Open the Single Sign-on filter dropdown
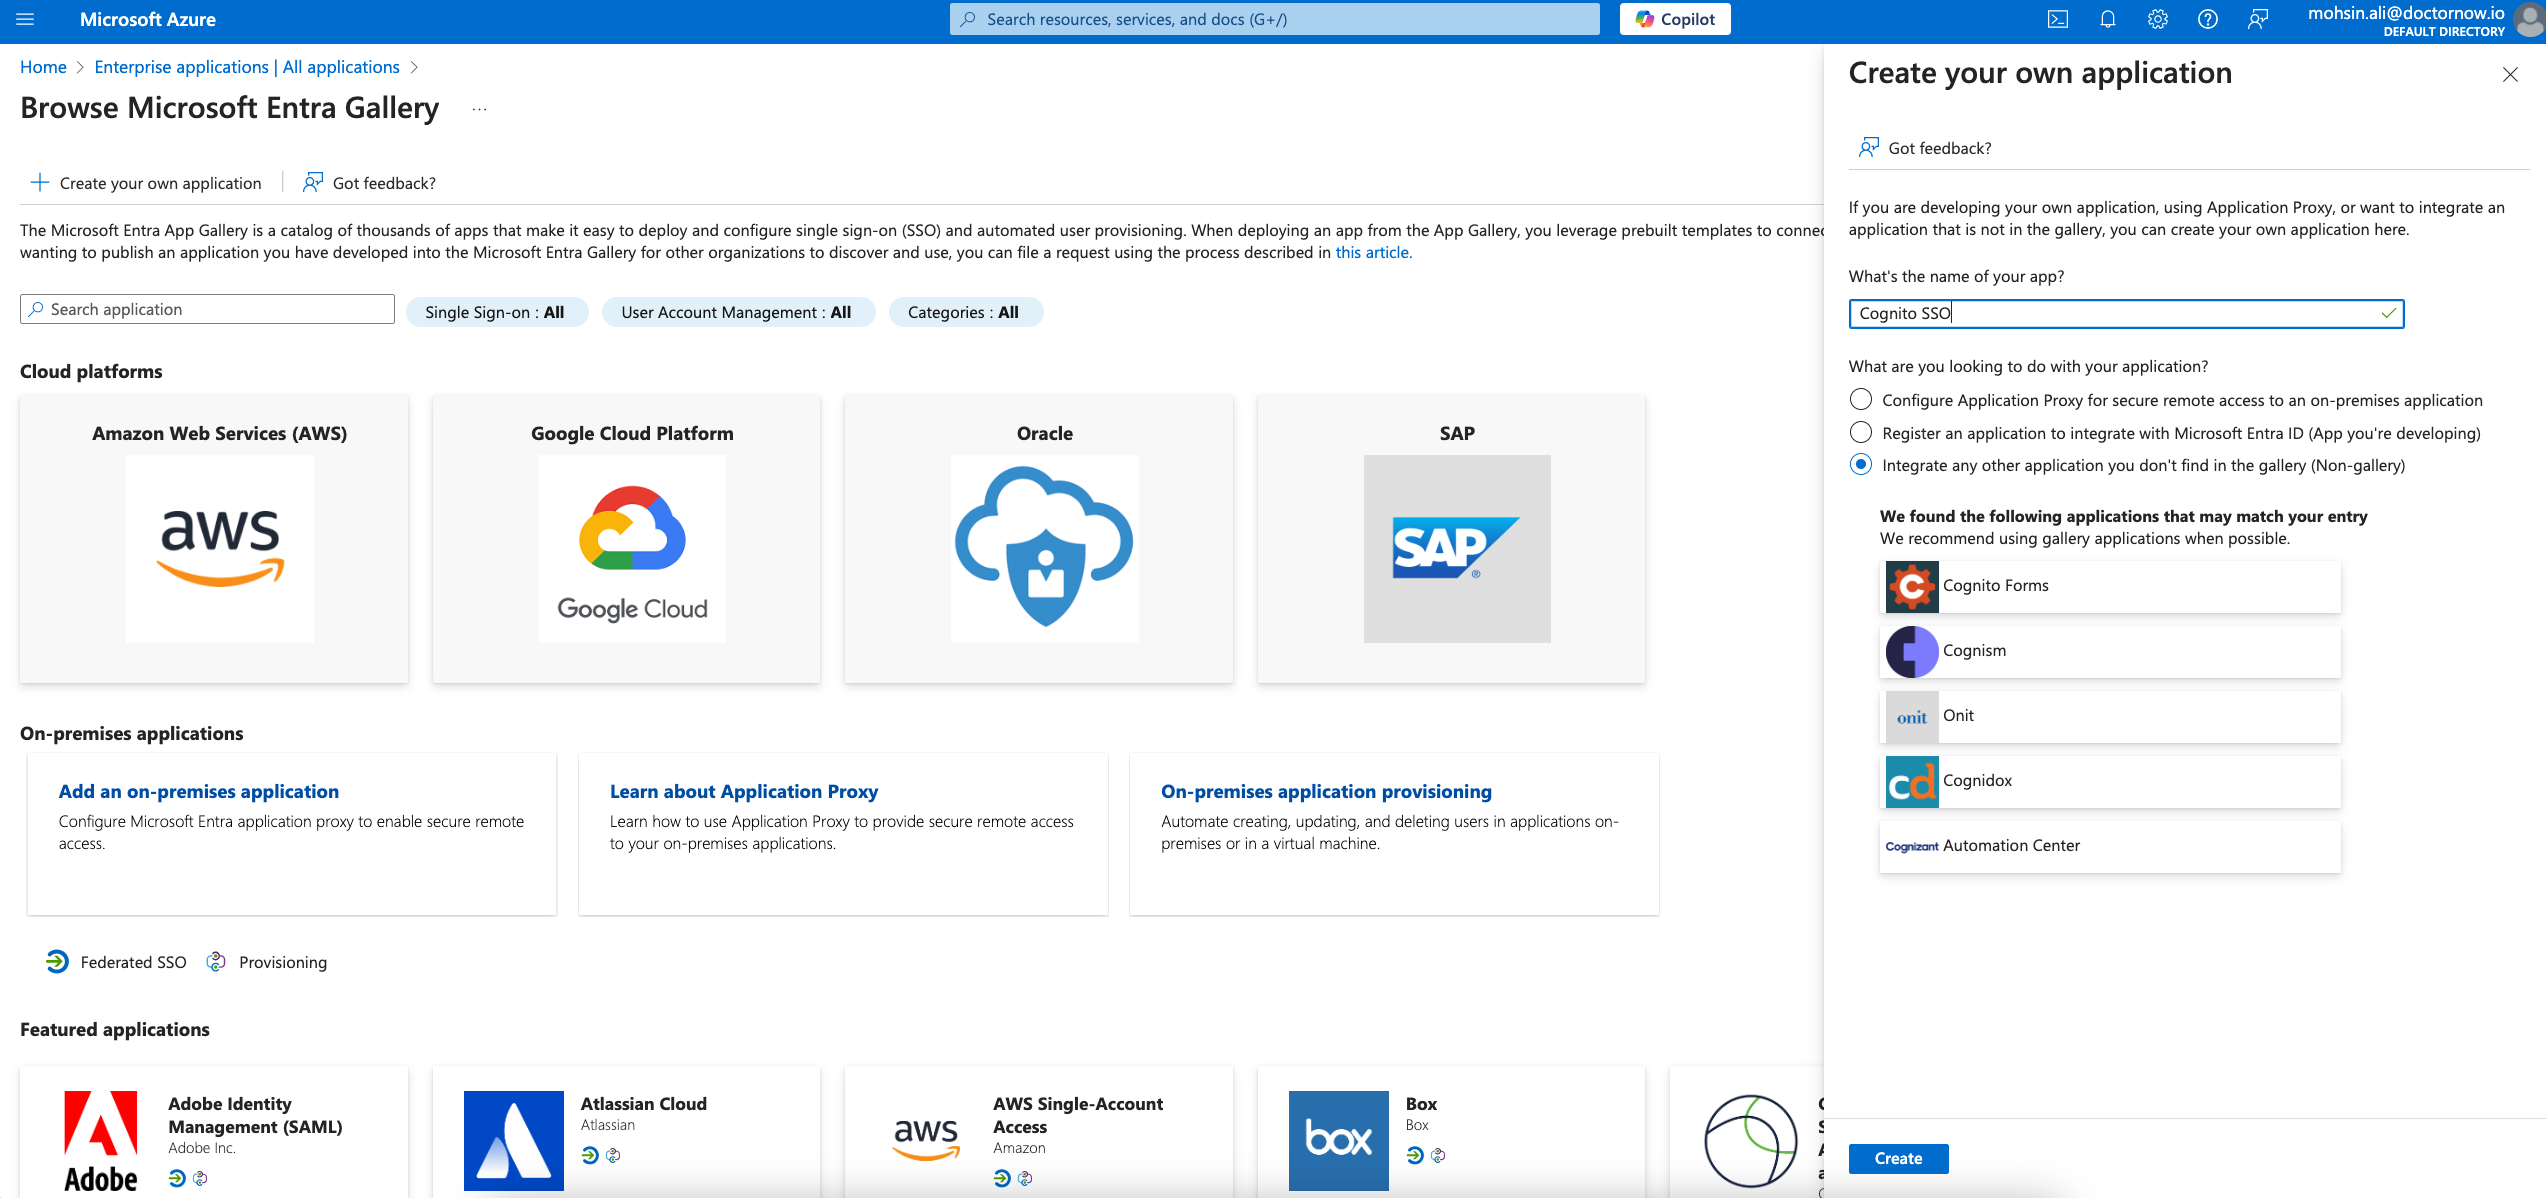Viewport: 2546px width, 1198px height. [x=495, y=312]
